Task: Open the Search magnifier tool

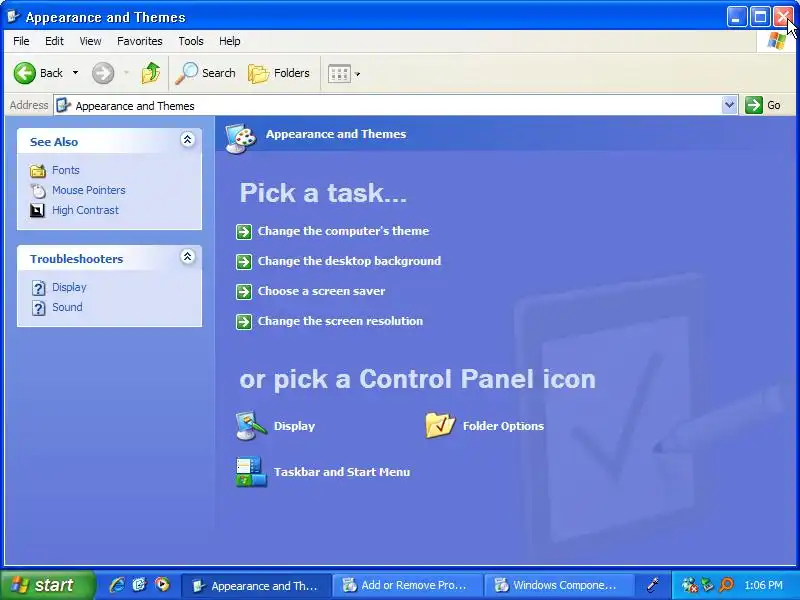Action: coord(205,73)
